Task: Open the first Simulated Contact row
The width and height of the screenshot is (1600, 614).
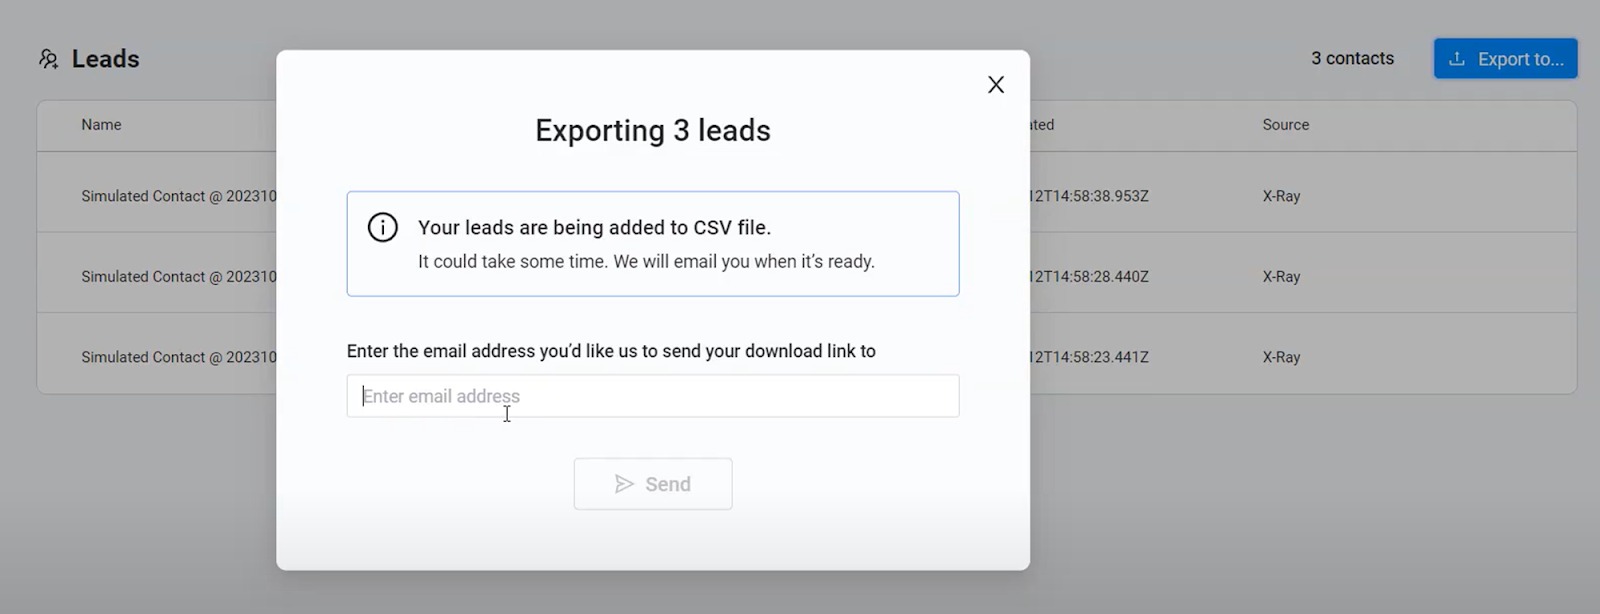Action: pyautogui.click(x=178, y=196)
